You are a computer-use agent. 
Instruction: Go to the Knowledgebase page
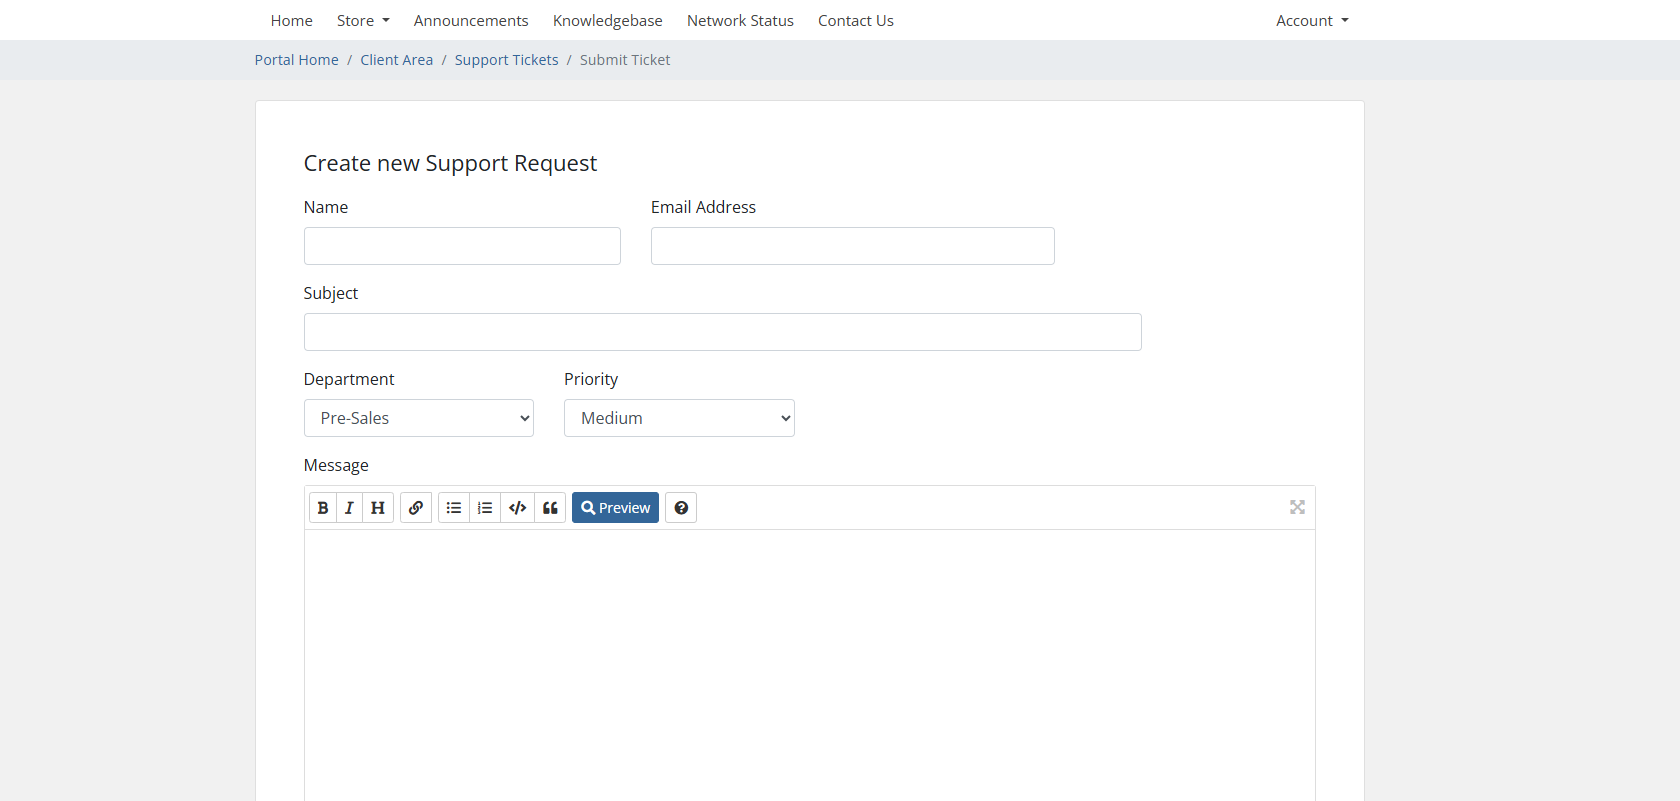[x=607, y=21]
